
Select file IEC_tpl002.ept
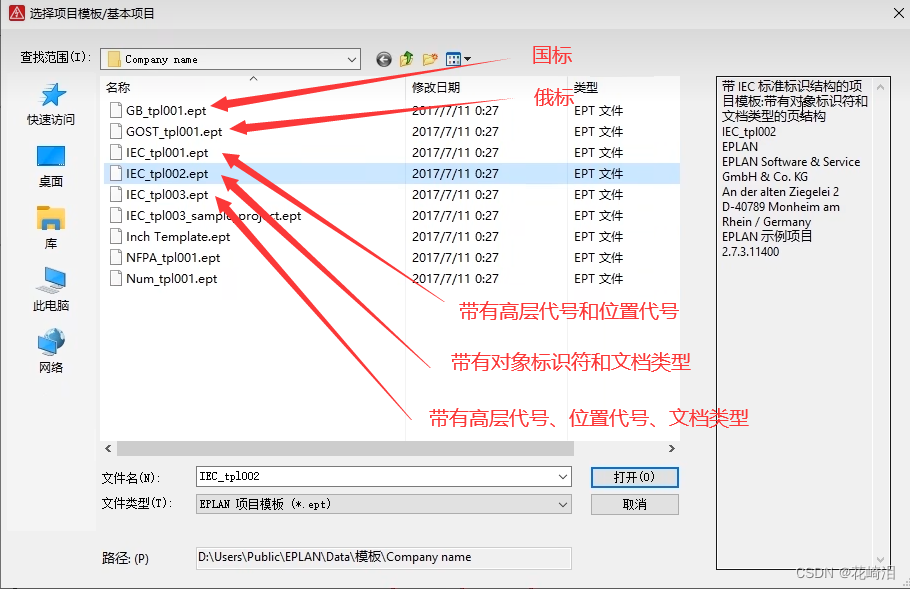167,174
